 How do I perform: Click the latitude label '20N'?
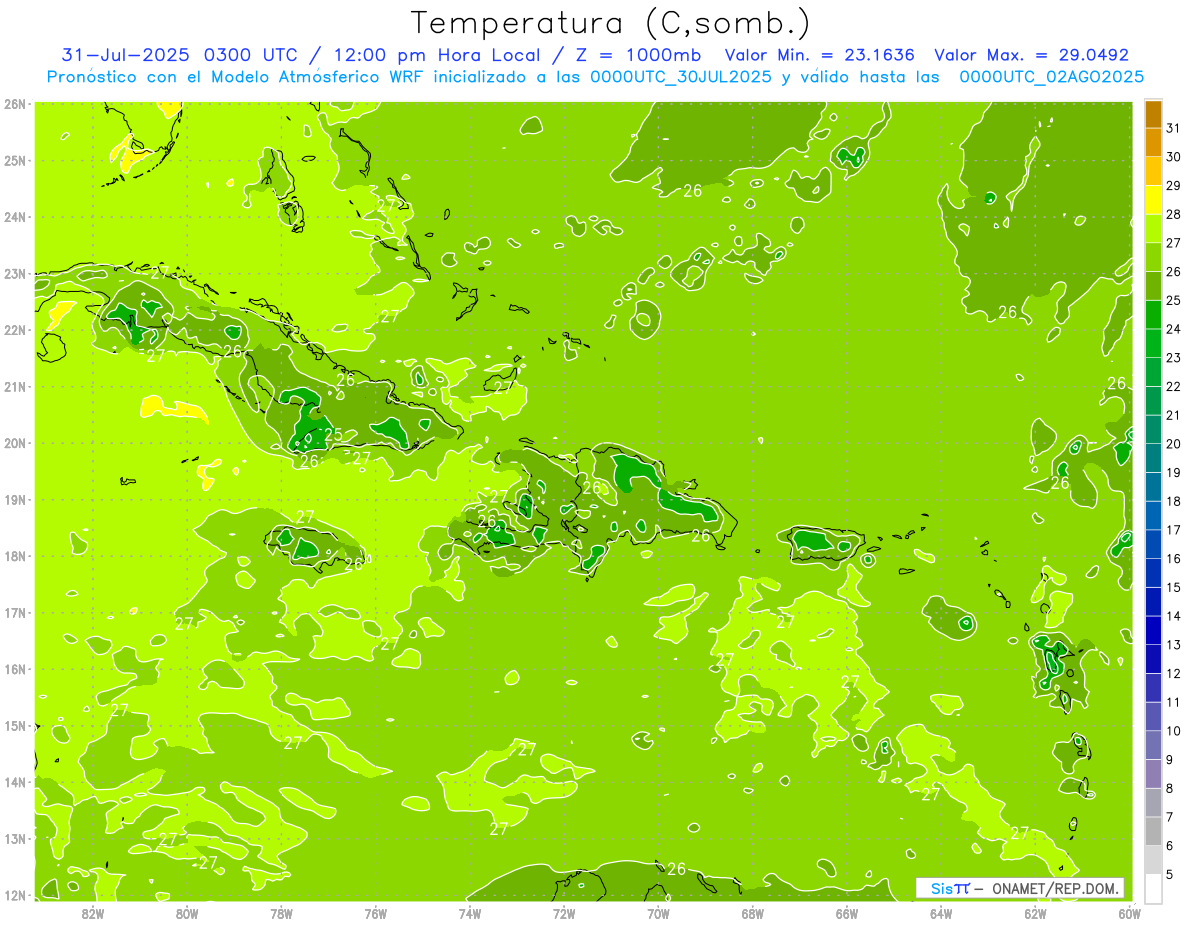pos(15,442)
